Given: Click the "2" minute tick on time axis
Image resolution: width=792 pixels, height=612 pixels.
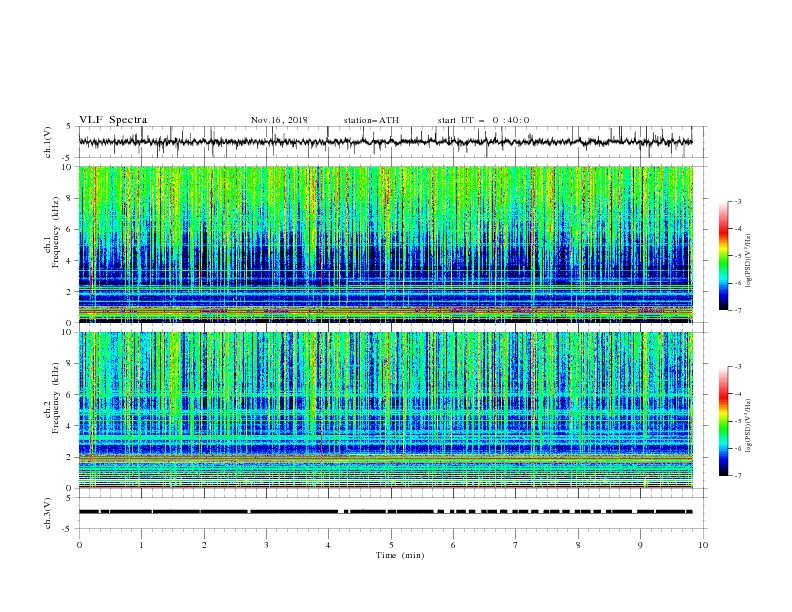Looking at the screenshot, I should (x=204, y=545).
